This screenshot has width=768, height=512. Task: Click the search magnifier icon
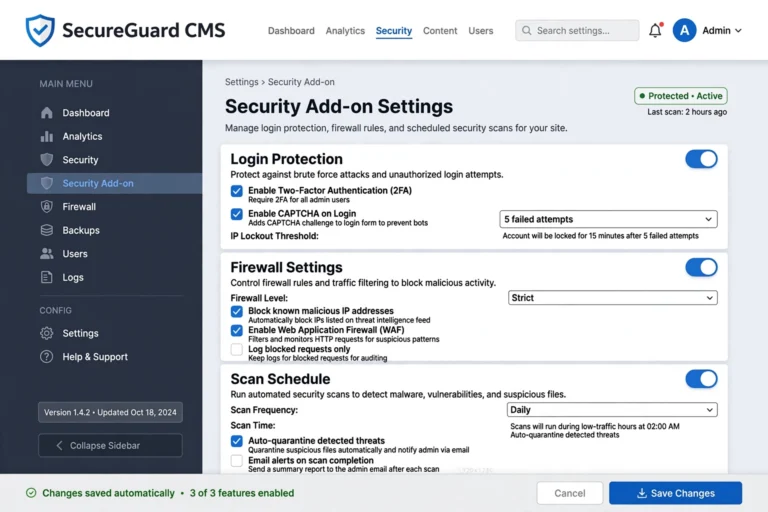[527, 30]
